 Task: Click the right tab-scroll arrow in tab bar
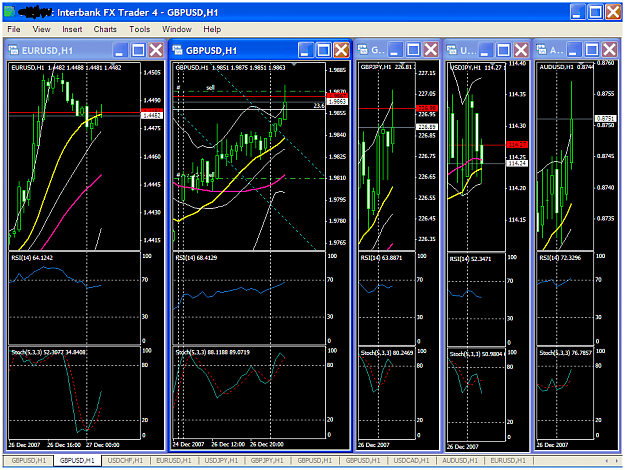click(x=617, y=461)
